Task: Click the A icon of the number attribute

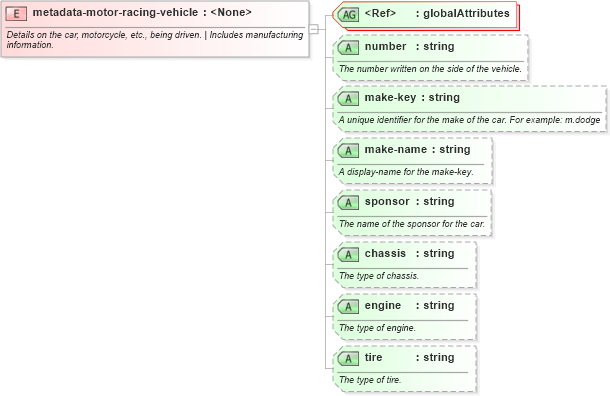Action: click(348, 47)
